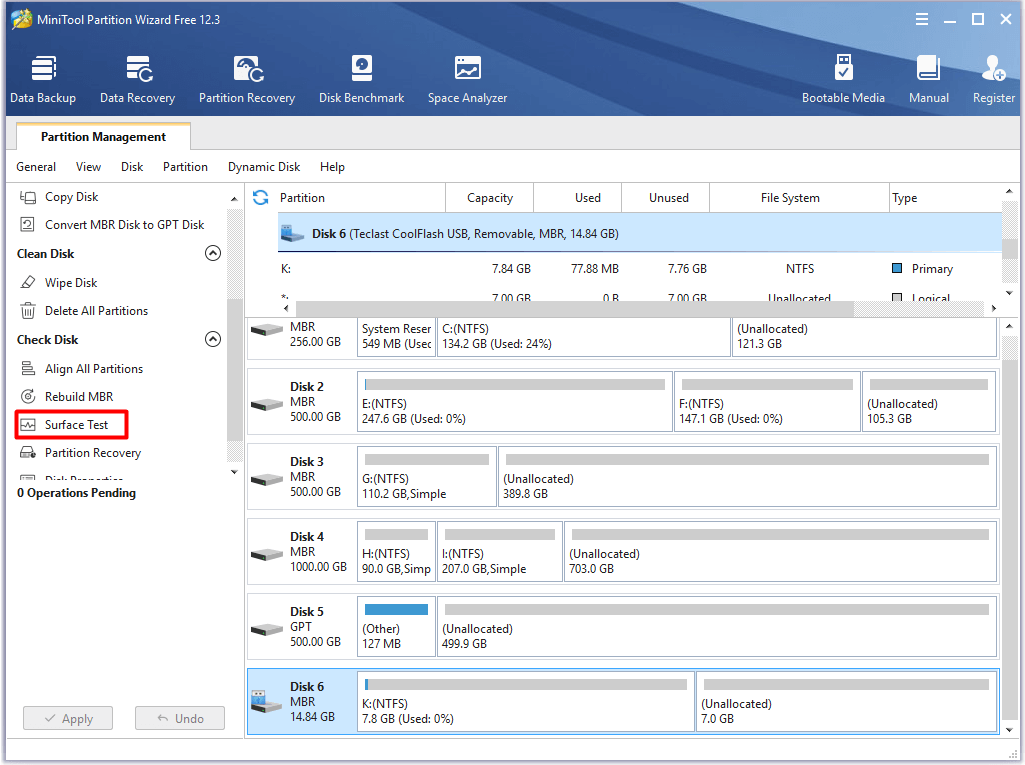Select the H:(NTFS) partition on Disk 4
Screen dimensions: 1025x765
point(396,551)
